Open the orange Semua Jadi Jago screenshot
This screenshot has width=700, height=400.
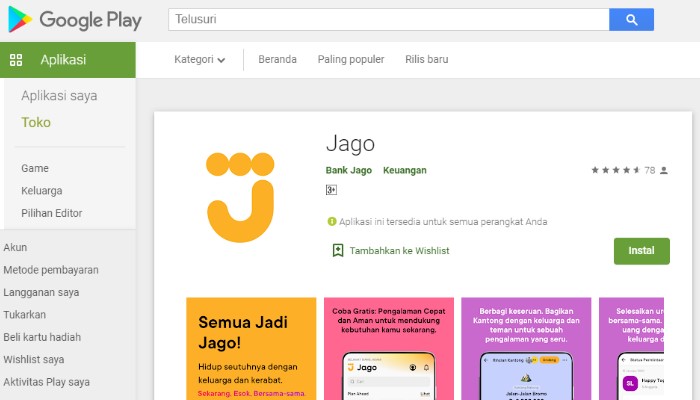251,349
